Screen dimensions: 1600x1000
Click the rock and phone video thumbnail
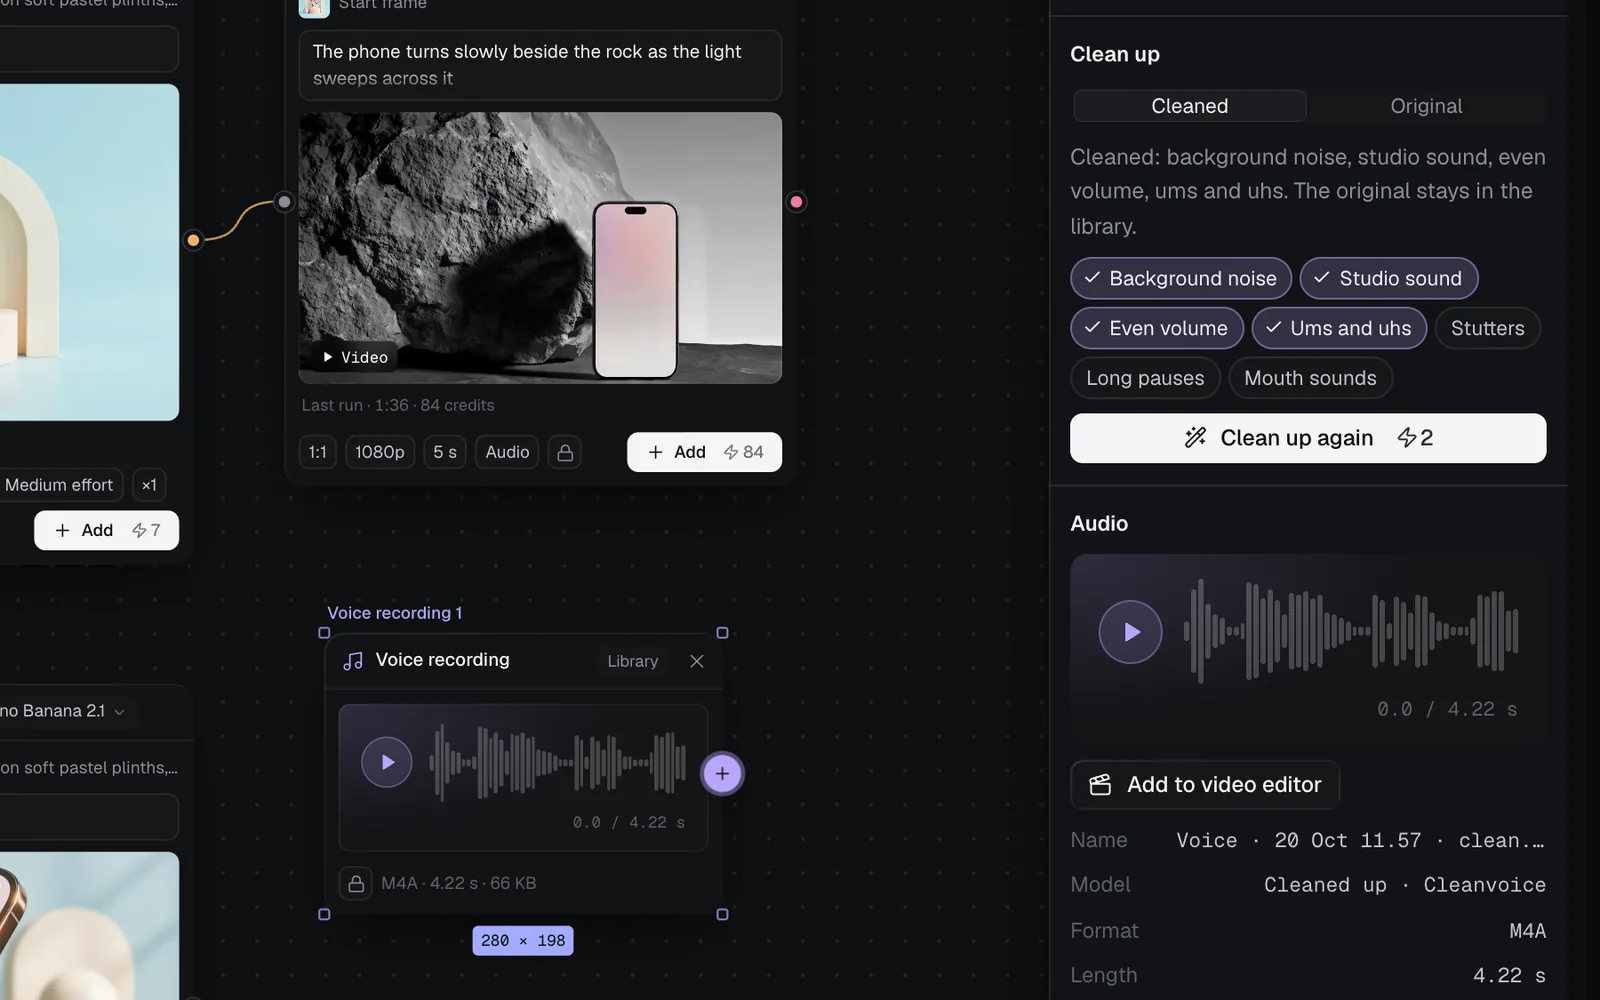540,248
